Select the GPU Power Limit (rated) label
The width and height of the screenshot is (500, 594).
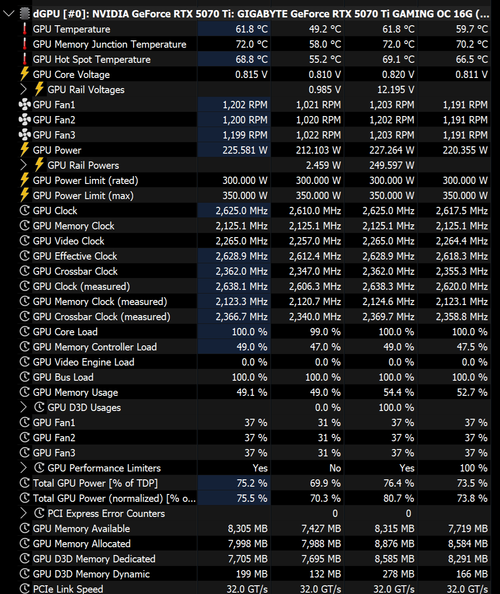[85, 181]
